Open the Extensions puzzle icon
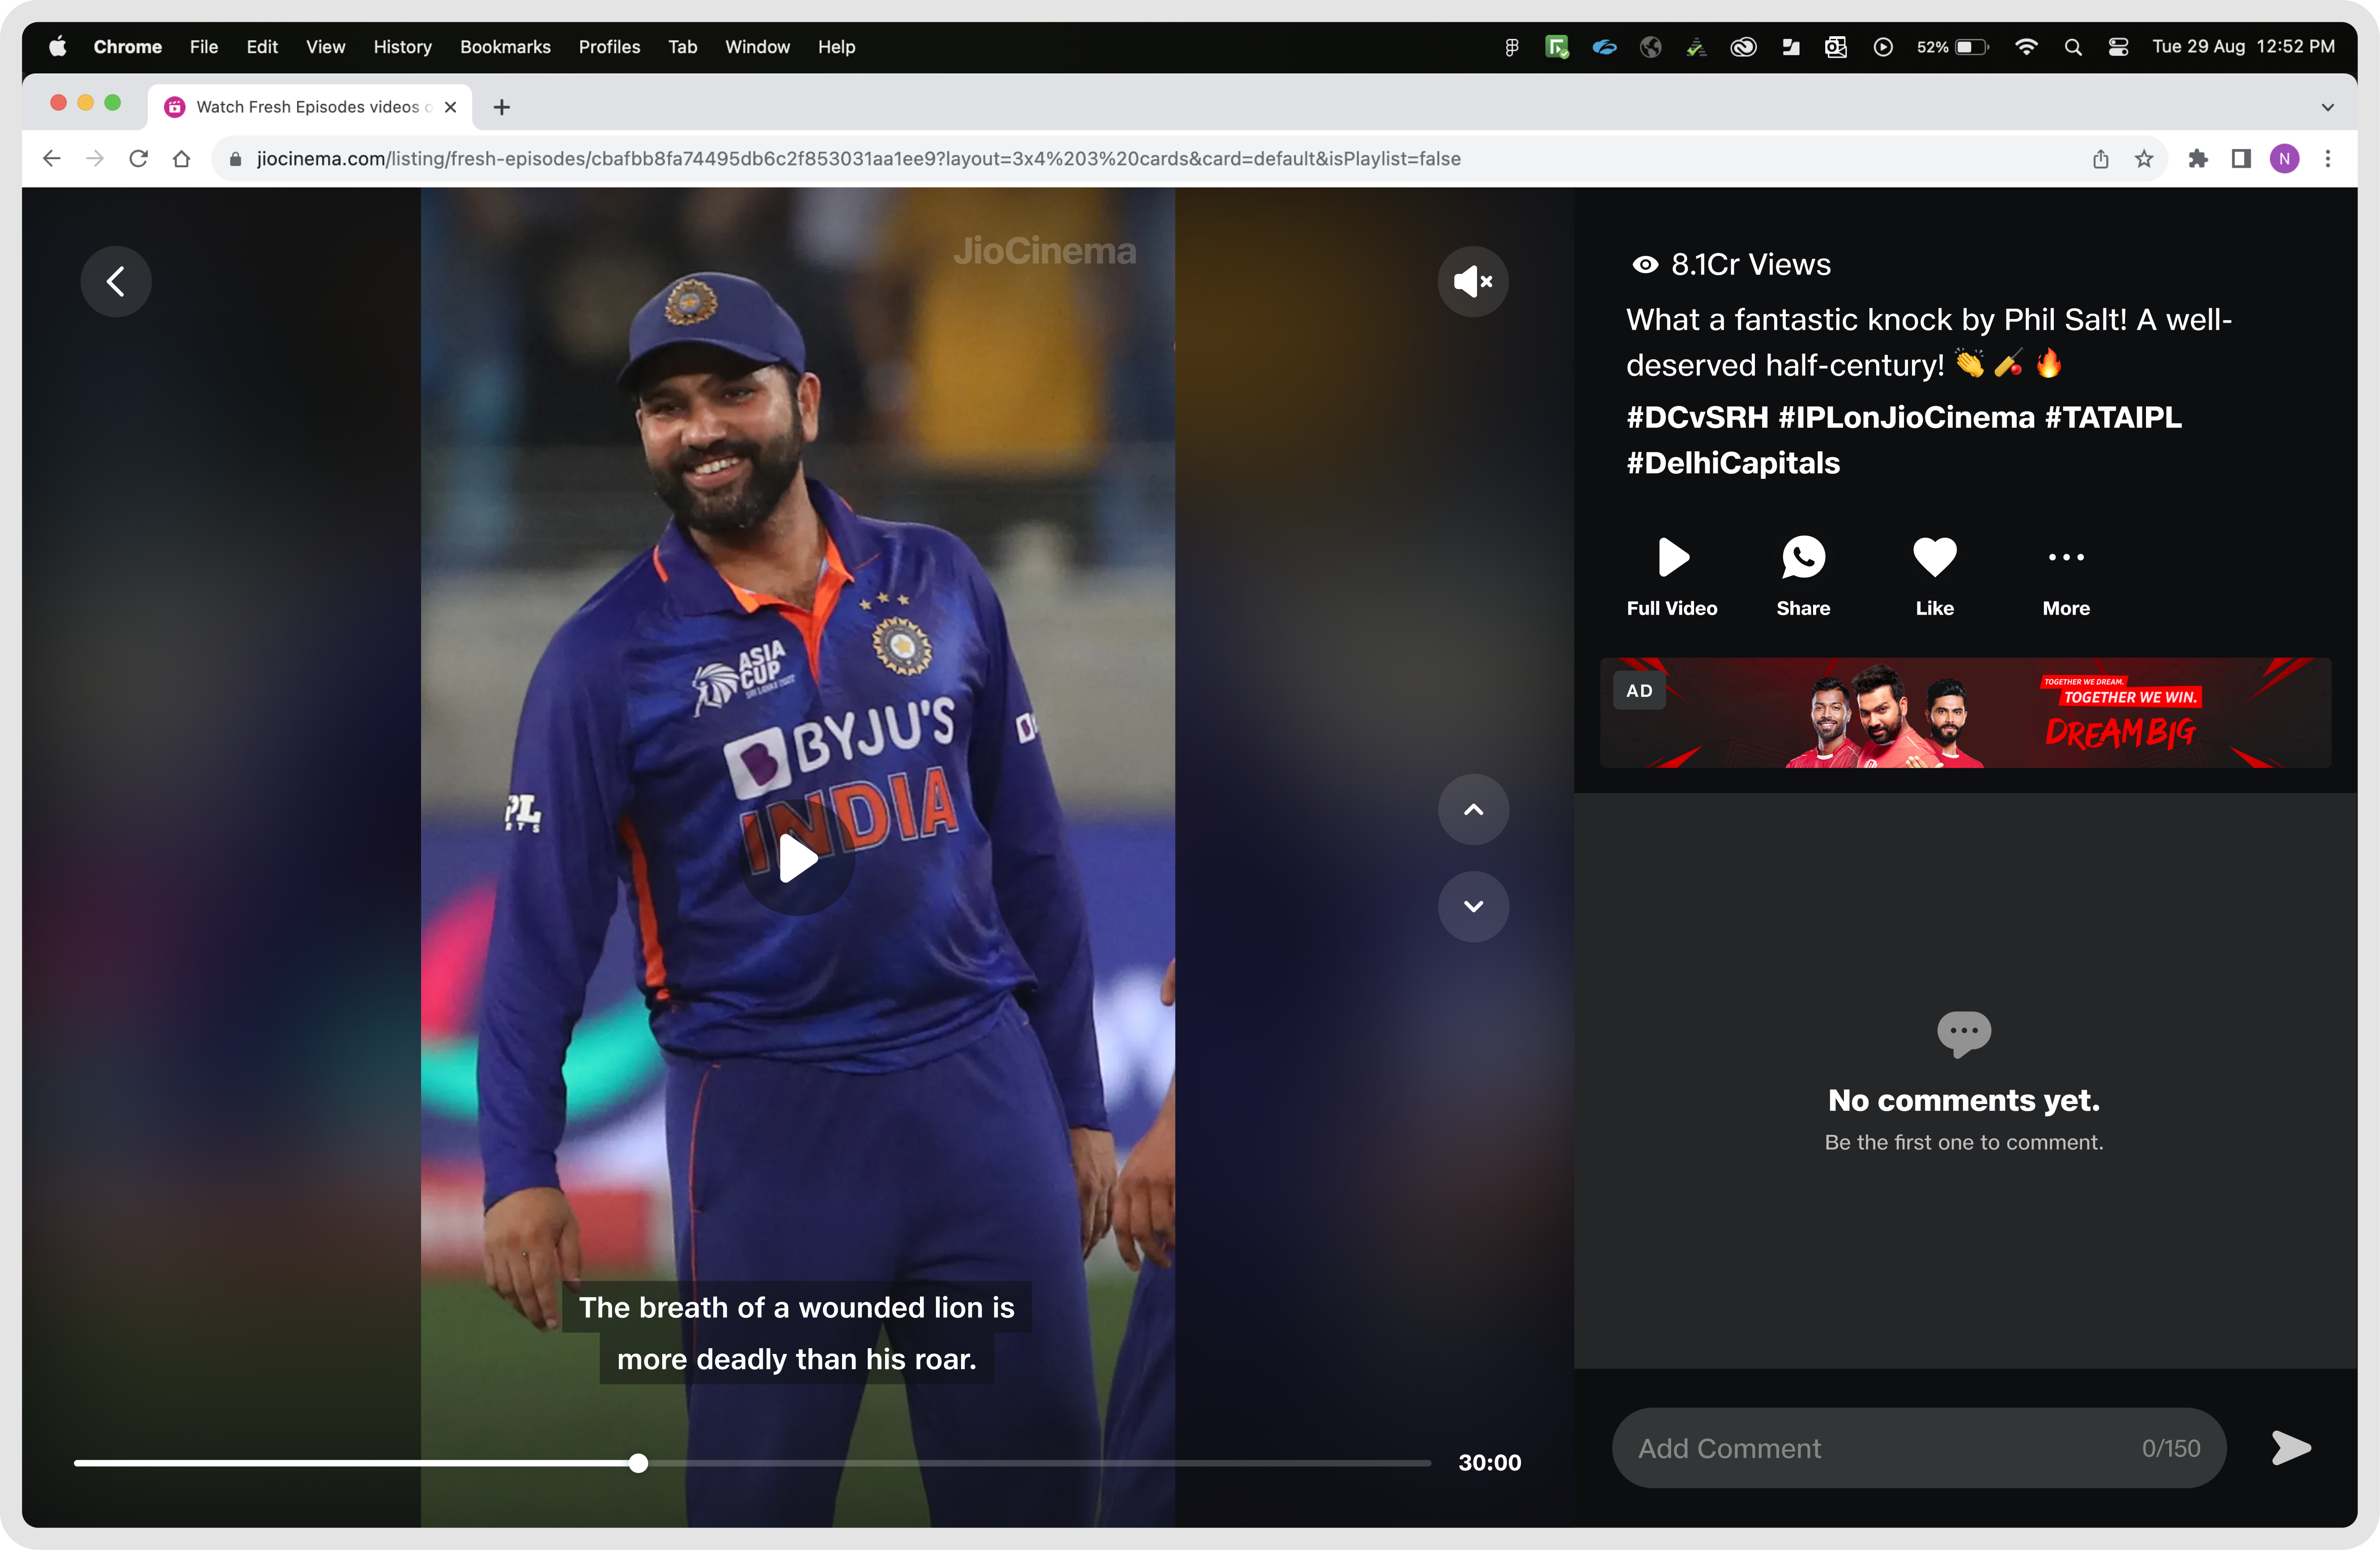This screenshot has width=2380, height=1550. click(2197, 159)
